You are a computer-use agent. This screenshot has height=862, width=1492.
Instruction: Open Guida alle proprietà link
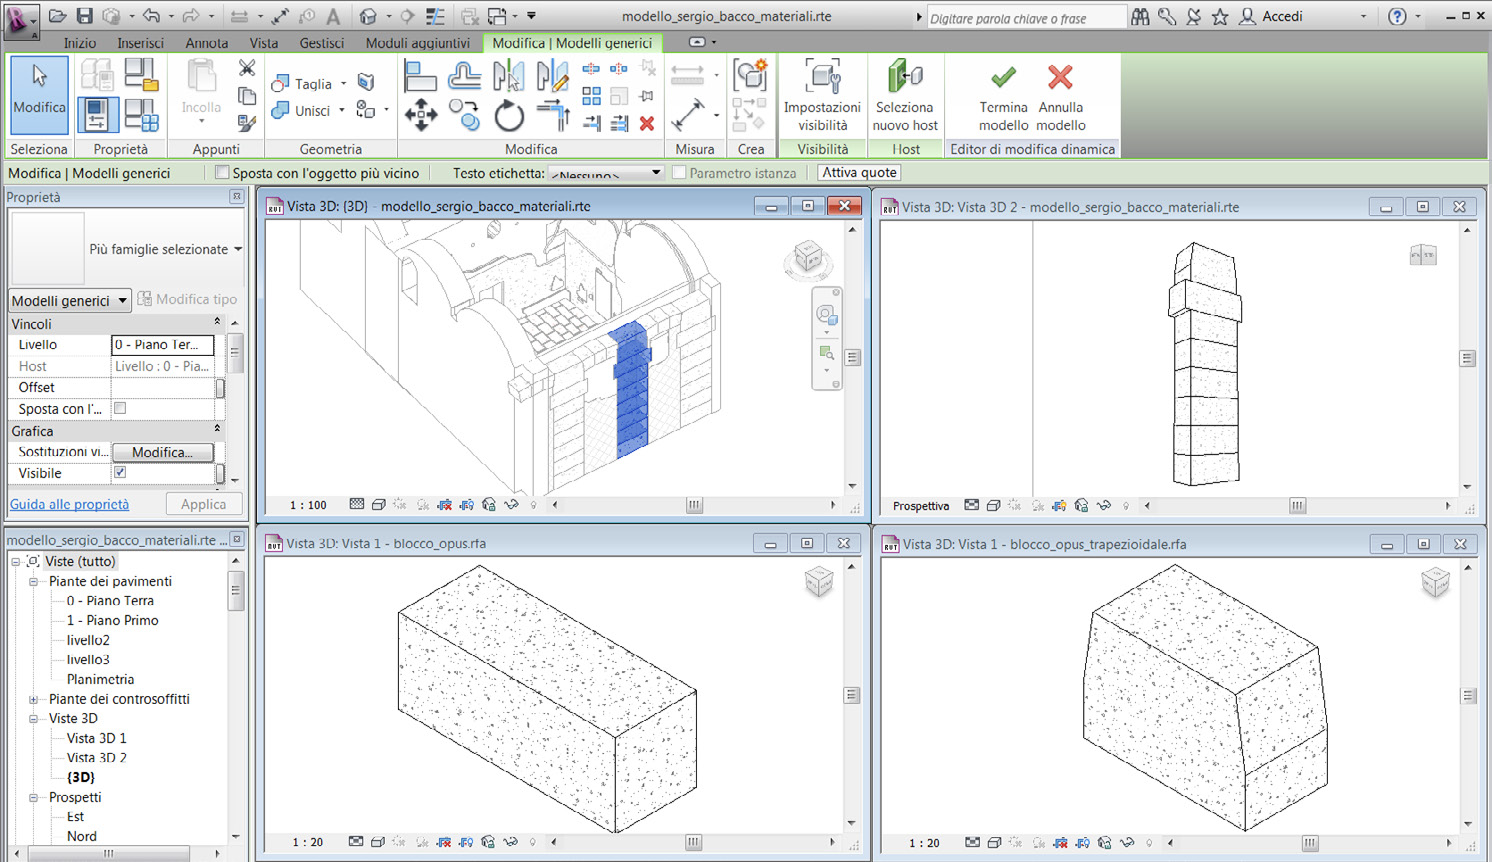70,505
